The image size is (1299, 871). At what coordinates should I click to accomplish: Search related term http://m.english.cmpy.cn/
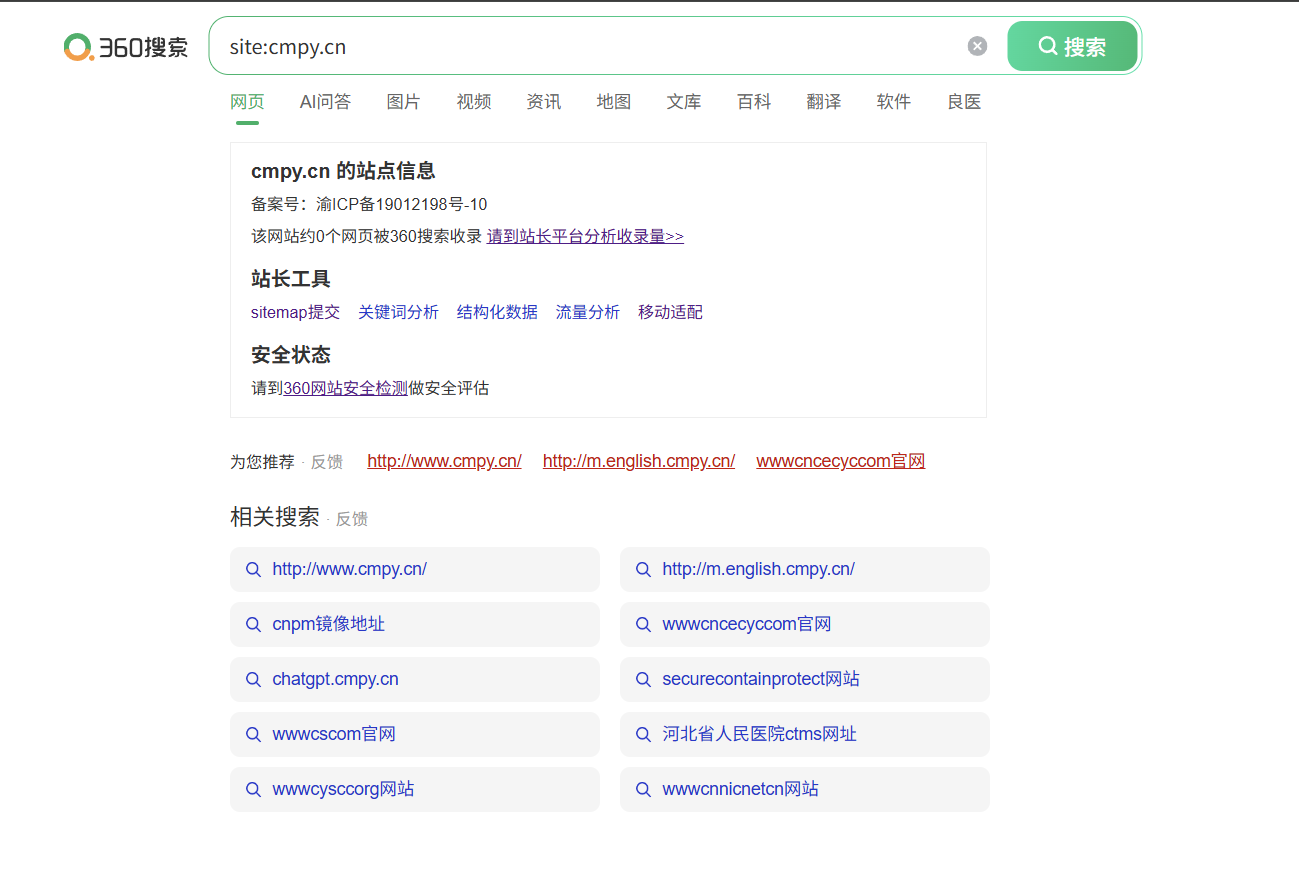click(805, 569)
